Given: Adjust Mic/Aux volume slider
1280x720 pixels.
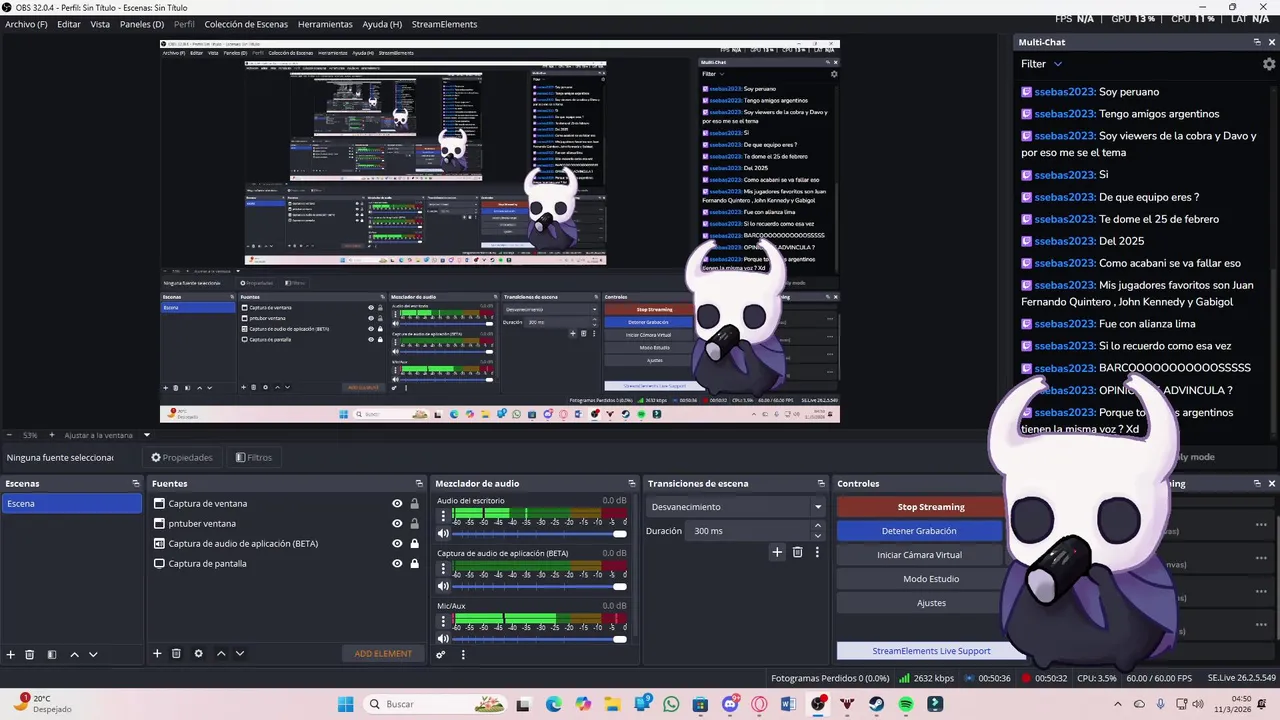Looking at the screenshot, I should click(541, 639).
